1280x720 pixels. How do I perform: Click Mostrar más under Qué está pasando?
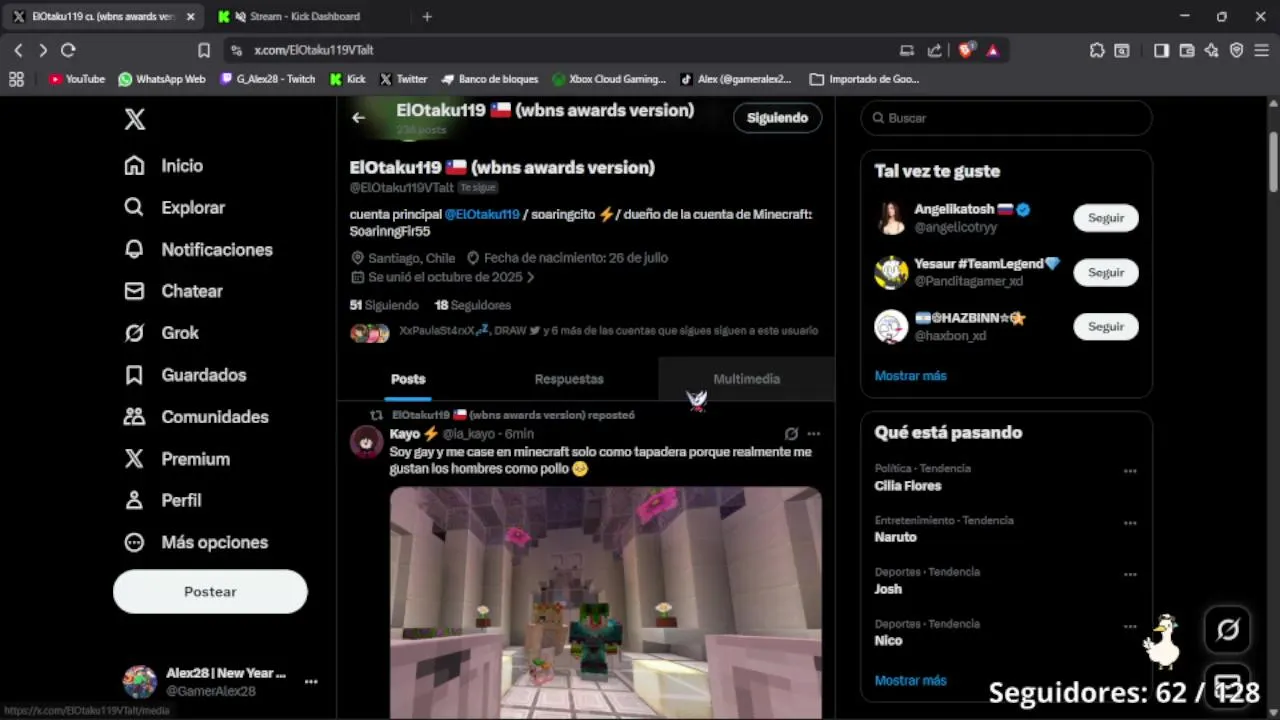point(910,680)
